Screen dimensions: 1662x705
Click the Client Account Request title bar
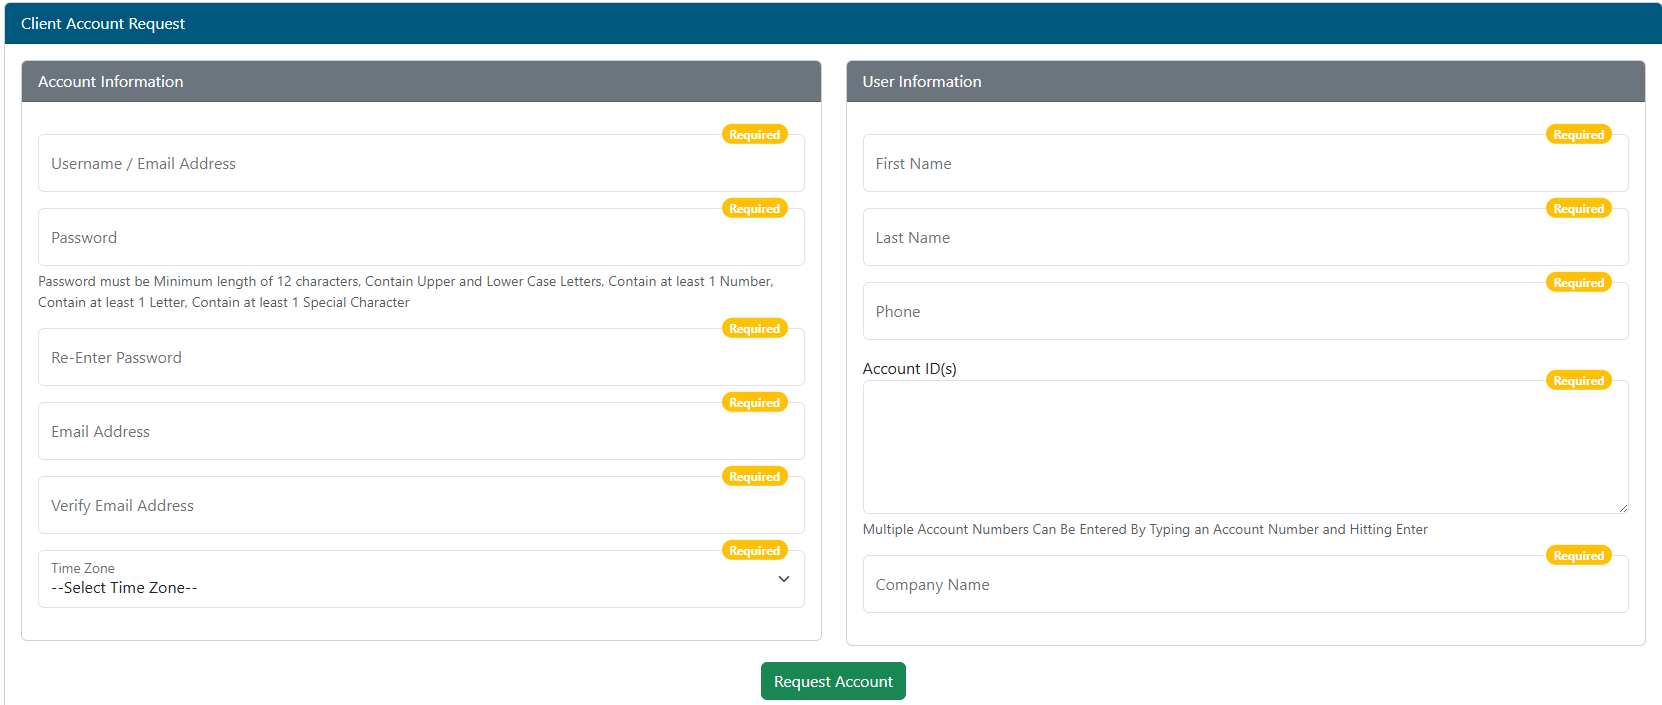[x=831, y=24]
